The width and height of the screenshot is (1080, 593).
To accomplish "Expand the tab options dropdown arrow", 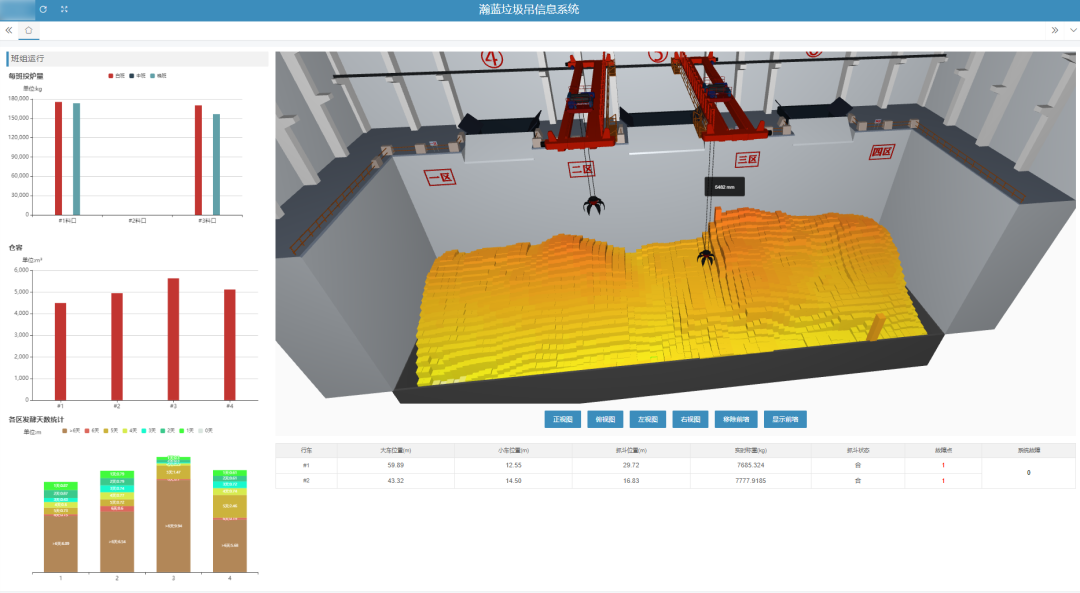I will pos(1073,31).
